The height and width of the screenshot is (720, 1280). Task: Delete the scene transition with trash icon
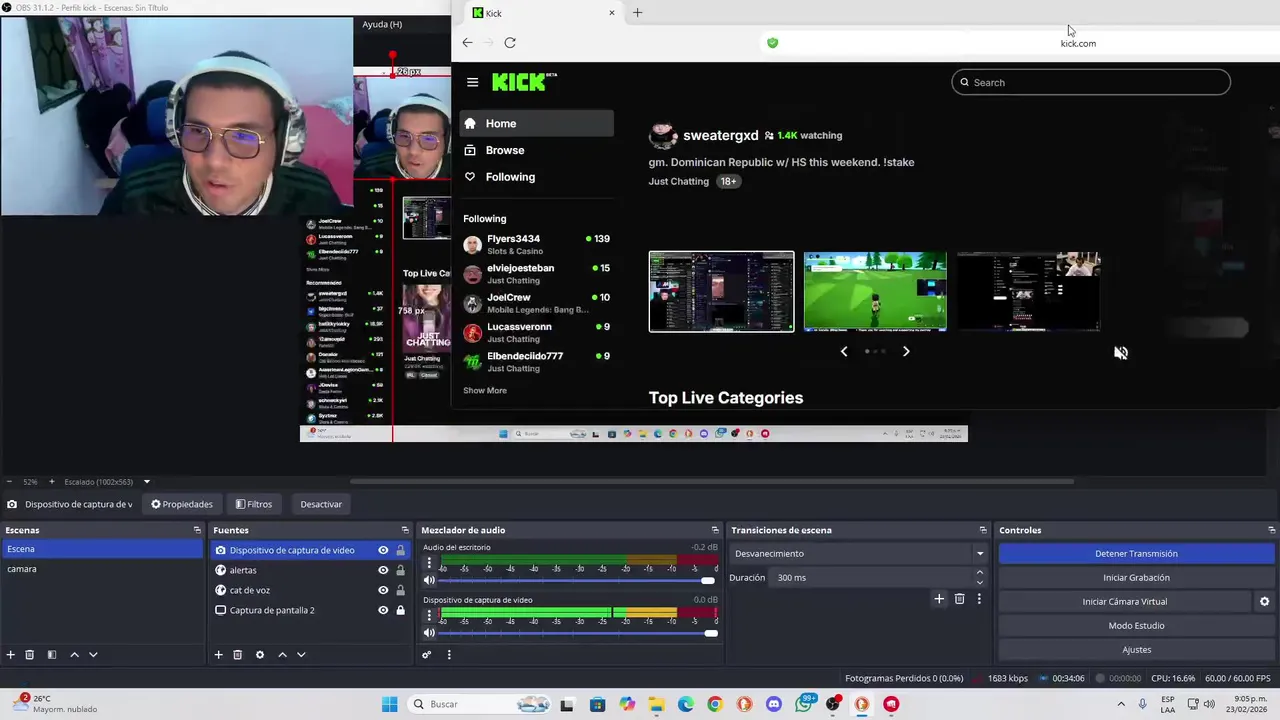pyautogui.click(x=959, y=599)
